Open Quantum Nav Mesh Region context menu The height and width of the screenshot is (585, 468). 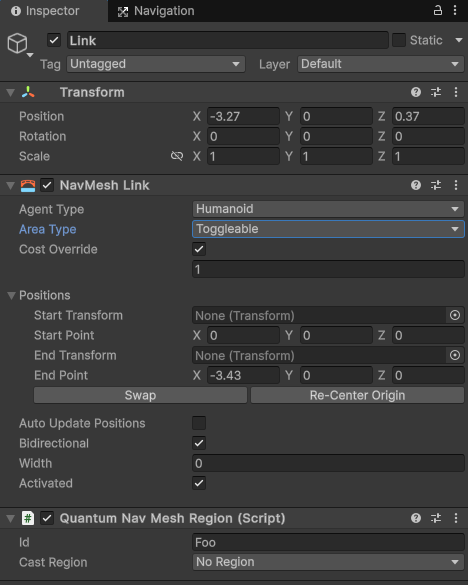point(456,518)
